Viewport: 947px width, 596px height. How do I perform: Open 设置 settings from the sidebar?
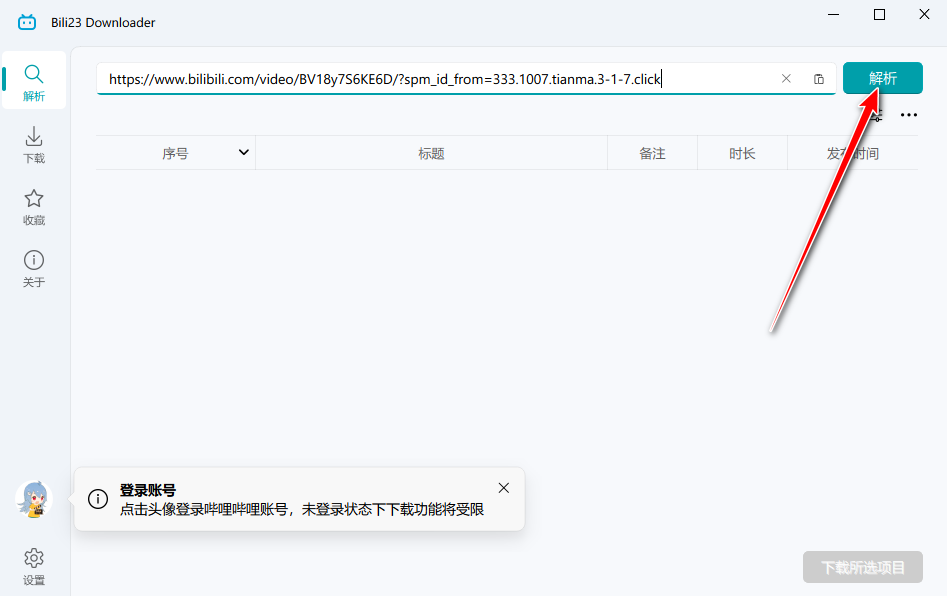pyautogui.click(x=34, y=566)
